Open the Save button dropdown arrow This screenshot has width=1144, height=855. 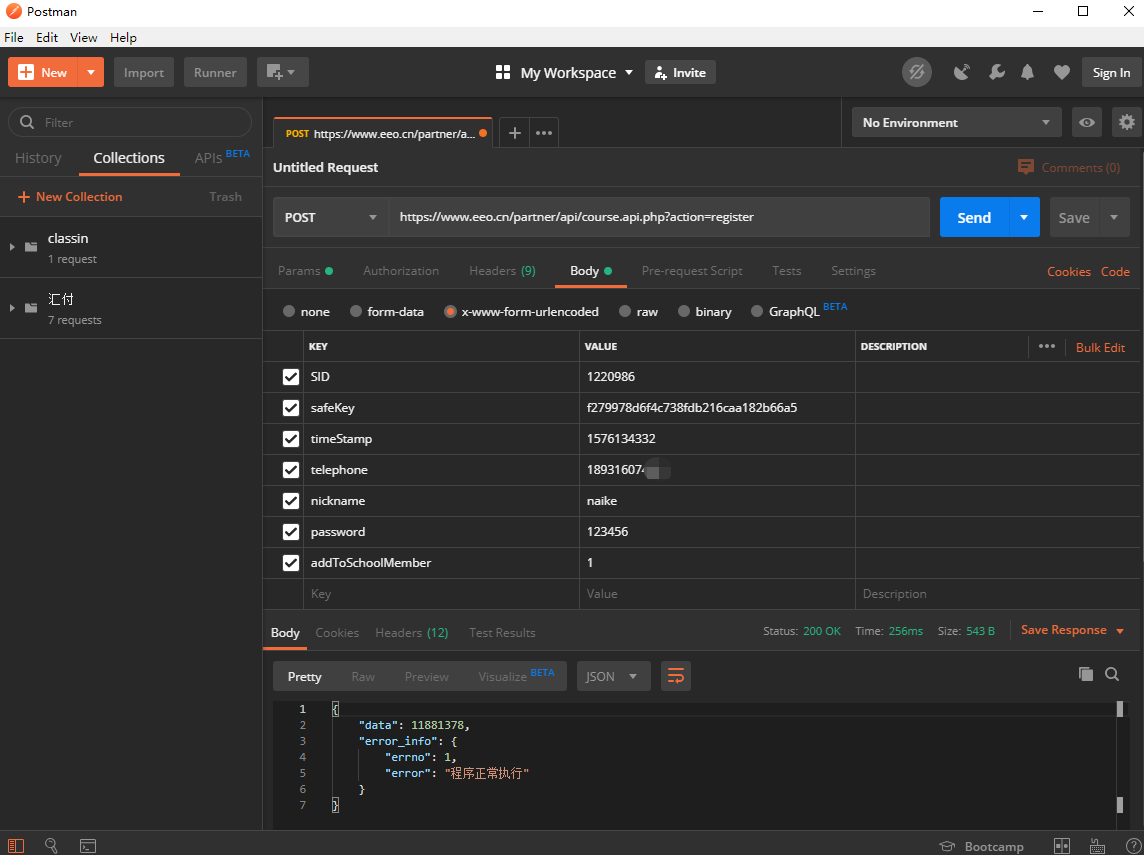coord(1114,217)
